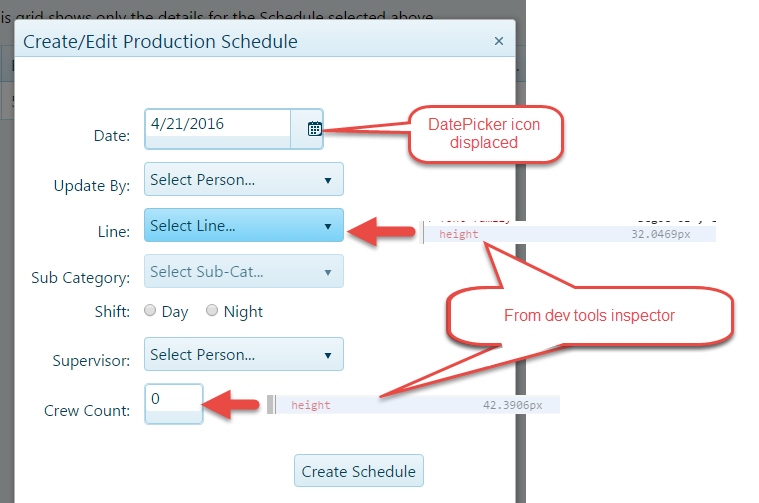Click the Sub Category dropdown arrow
759x503 pixels.
tap(328, 272)
